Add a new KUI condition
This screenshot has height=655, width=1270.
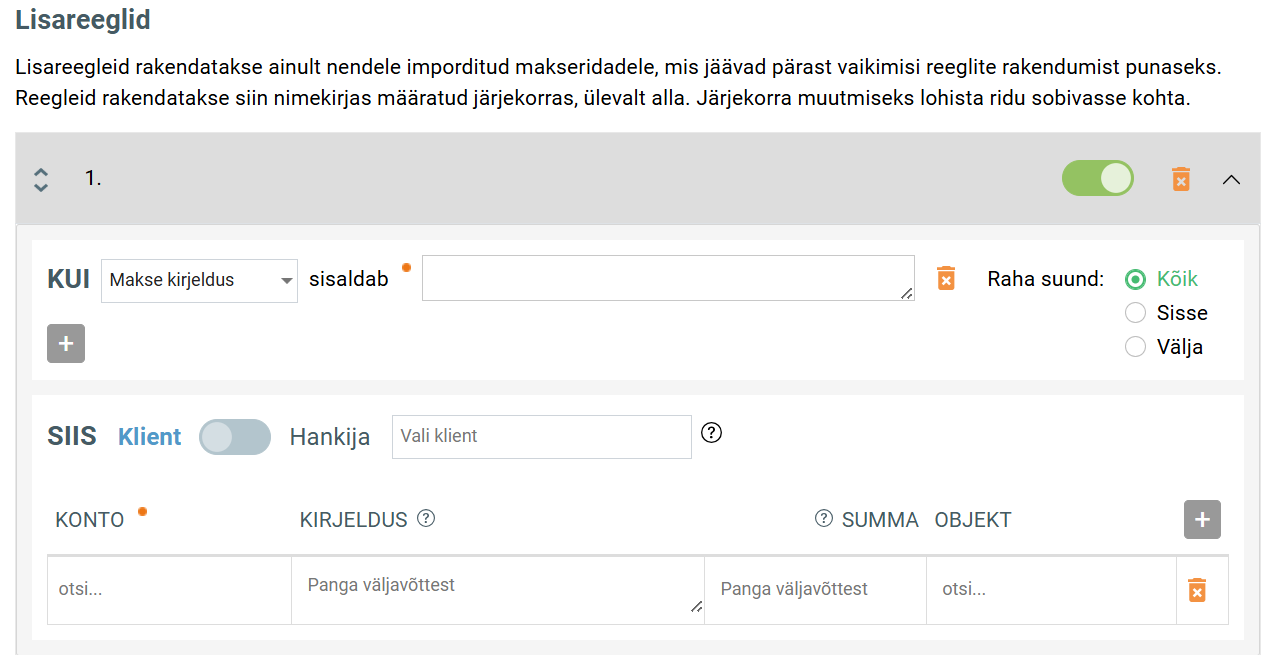coord(66,343)
